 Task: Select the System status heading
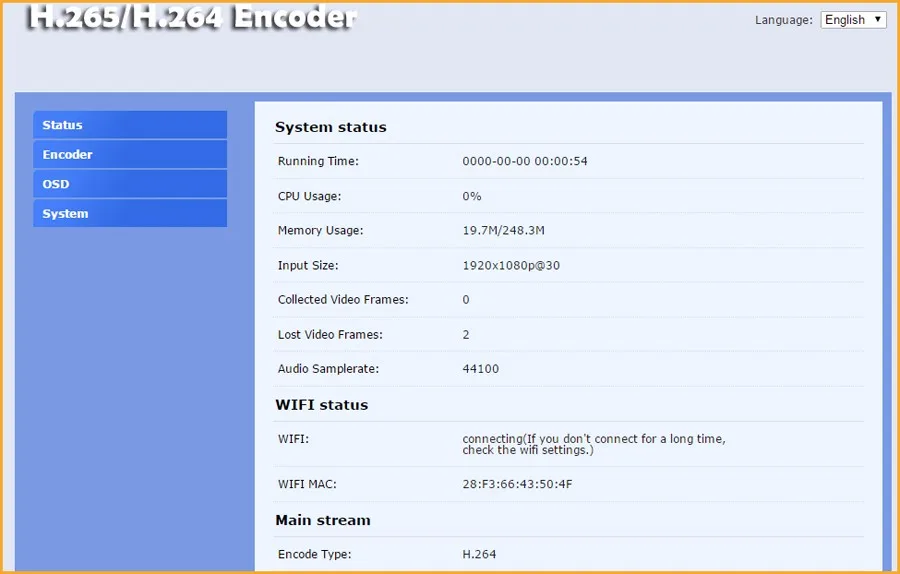click(331, 127)
